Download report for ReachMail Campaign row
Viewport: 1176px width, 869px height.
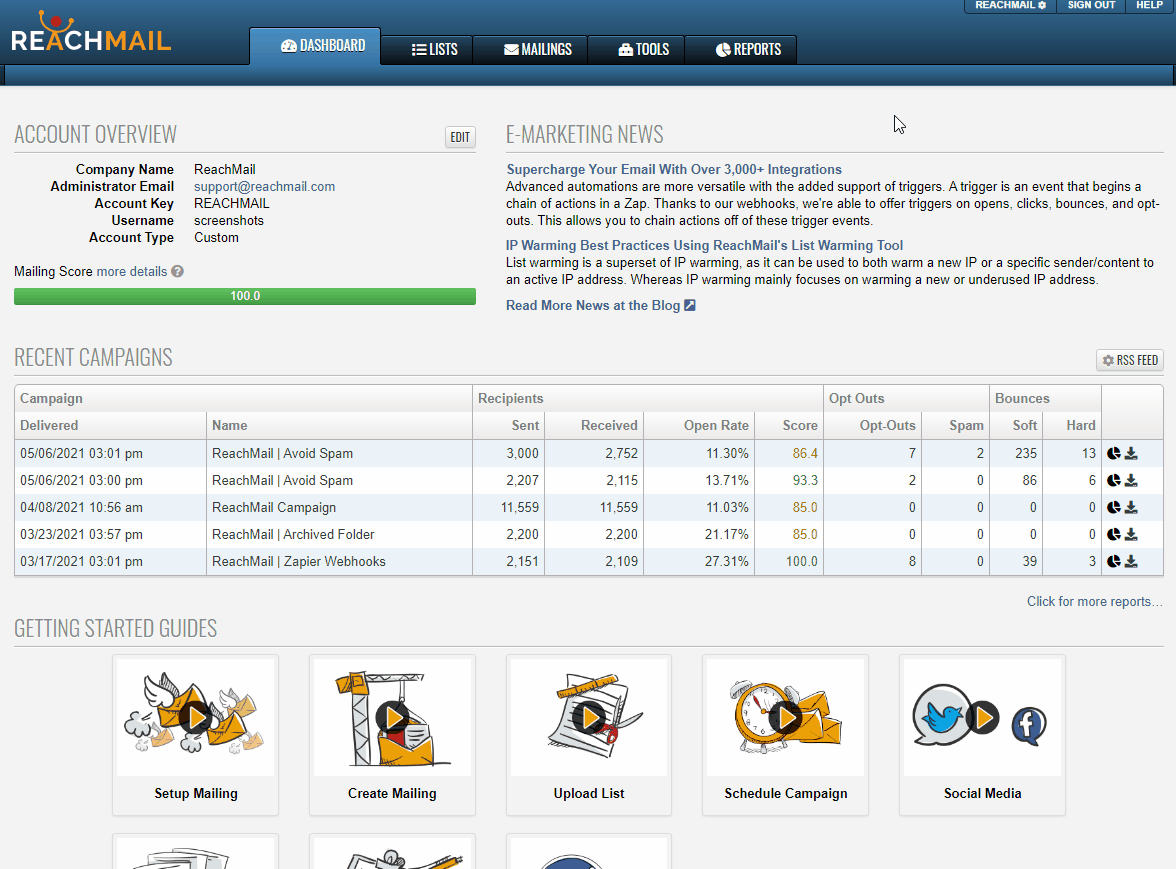(x=1131, y=507)
